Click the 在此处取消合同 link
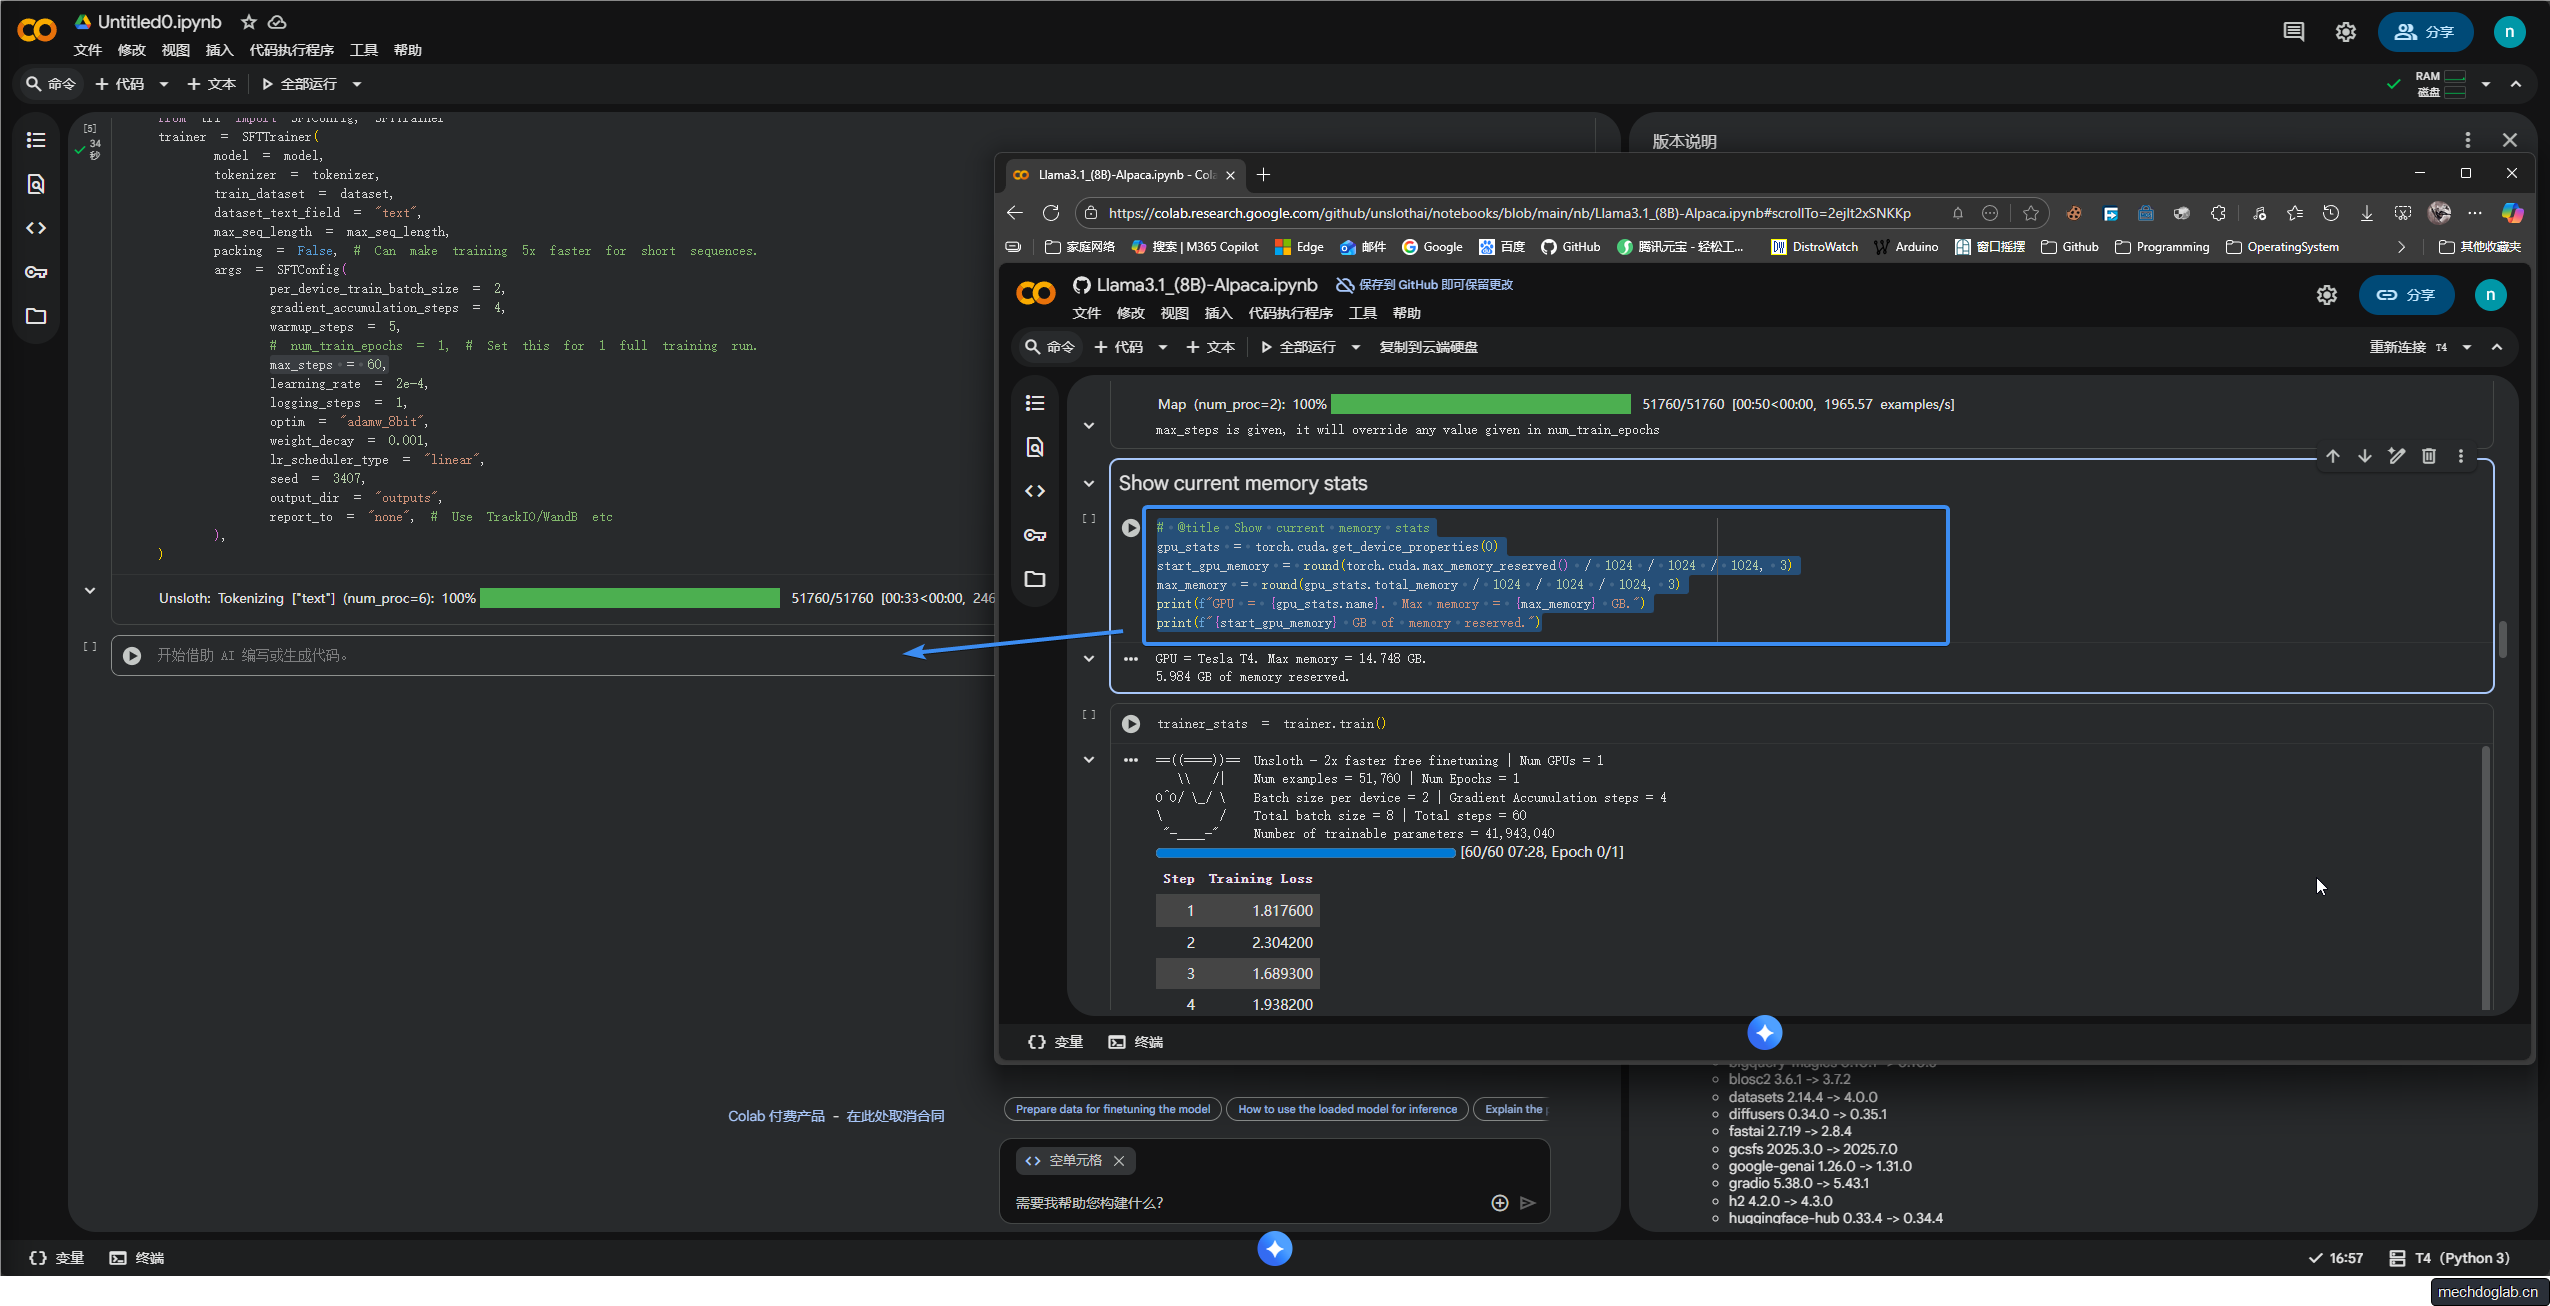 [x=895, y=1116]
